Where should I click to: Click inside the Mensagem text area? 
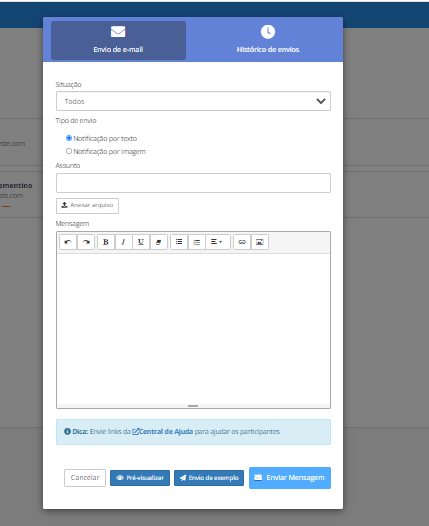pyautogui.click(x=193, y=329)
